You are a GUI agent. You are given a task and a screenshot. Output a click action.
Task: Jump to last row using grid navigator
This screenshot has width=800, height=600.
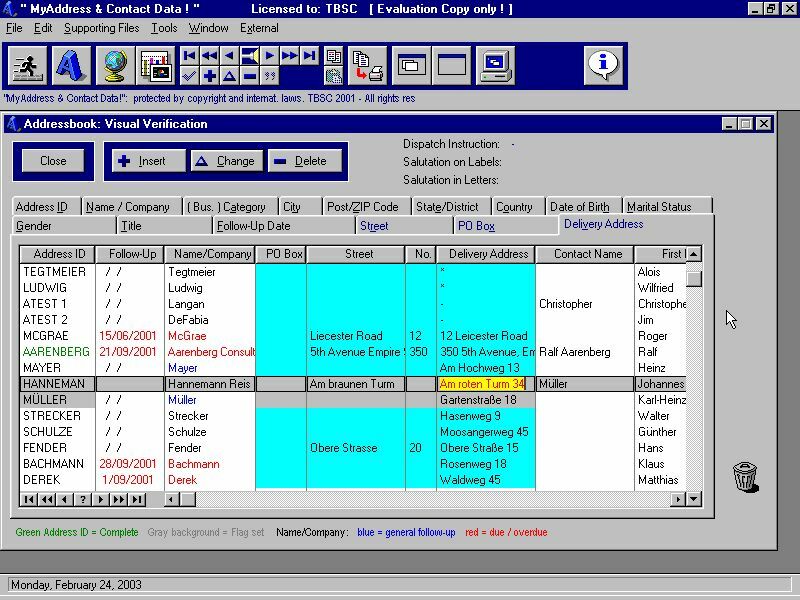point(137,499)
